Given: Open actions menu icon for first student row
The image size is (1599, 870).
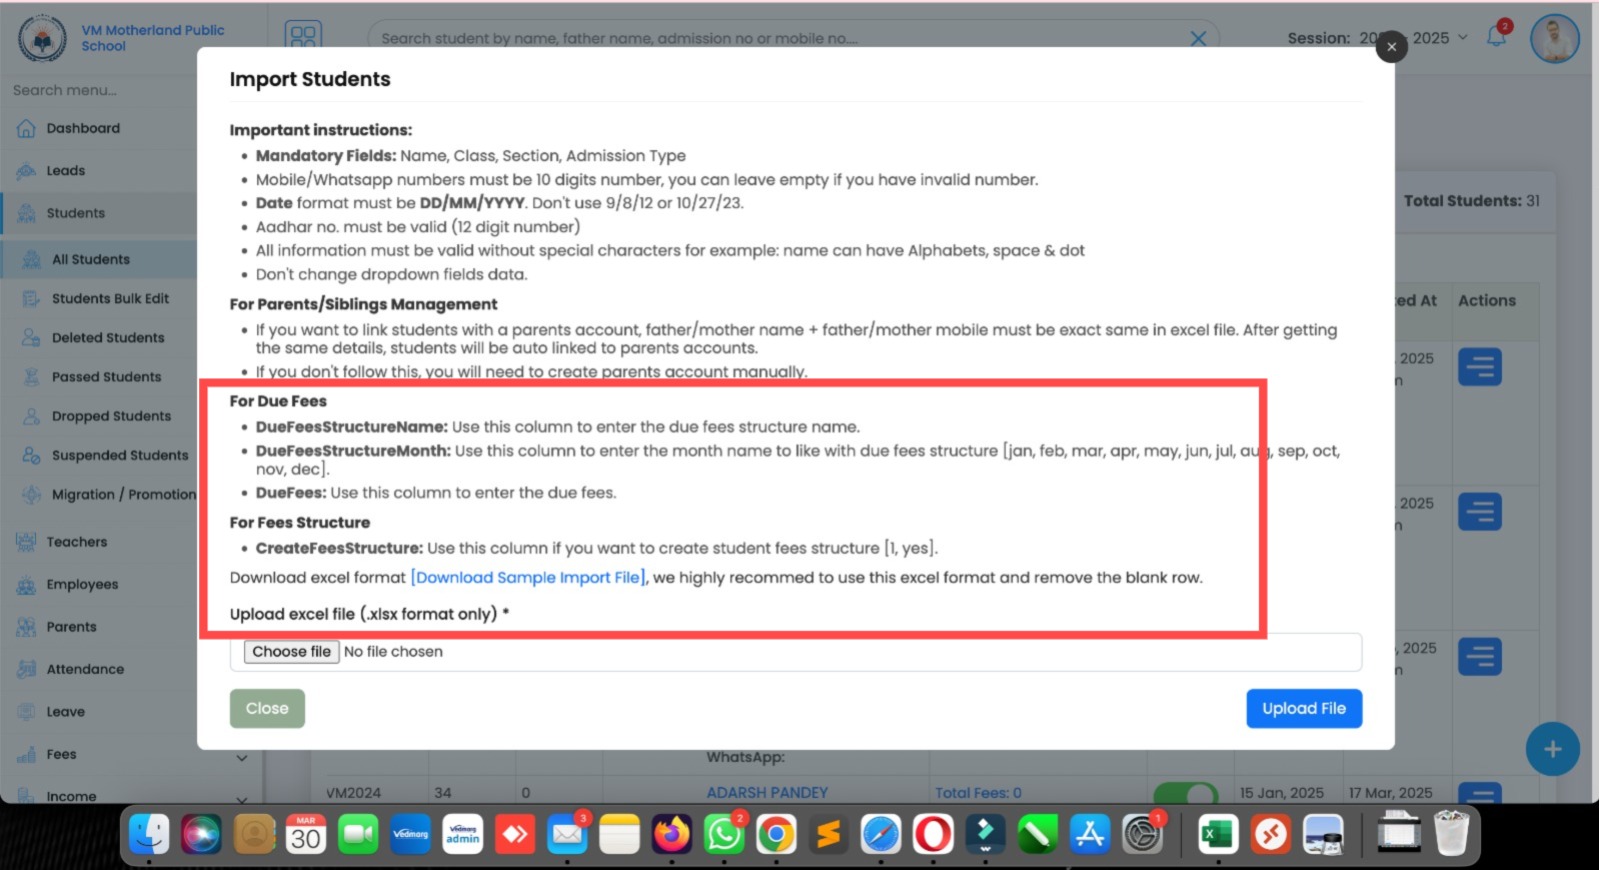Looking at the screenshot, I should click(1479, 367).
